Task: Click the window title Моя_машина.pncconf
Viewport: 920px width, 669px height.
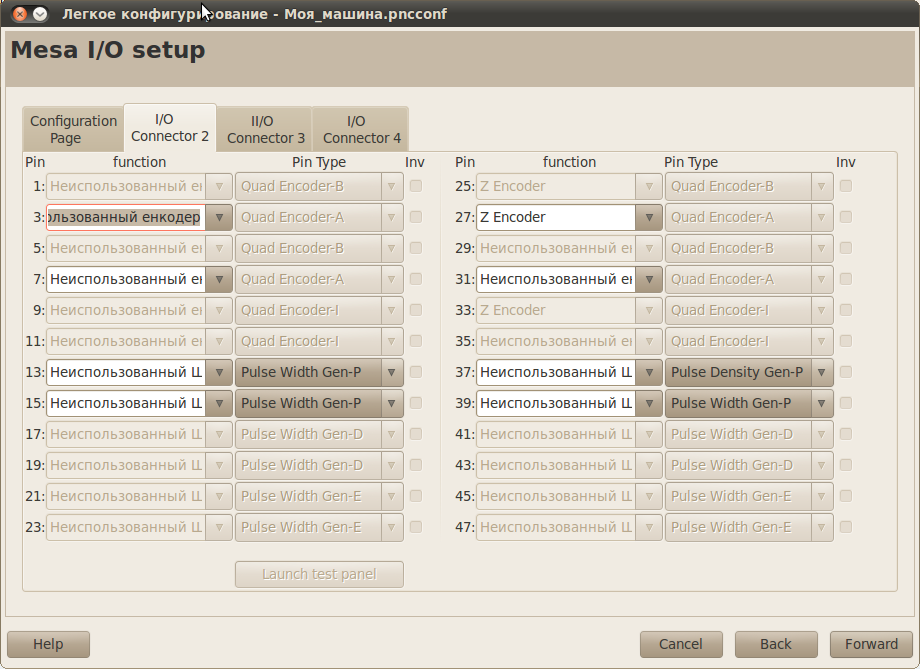Action: click(366, 13)
